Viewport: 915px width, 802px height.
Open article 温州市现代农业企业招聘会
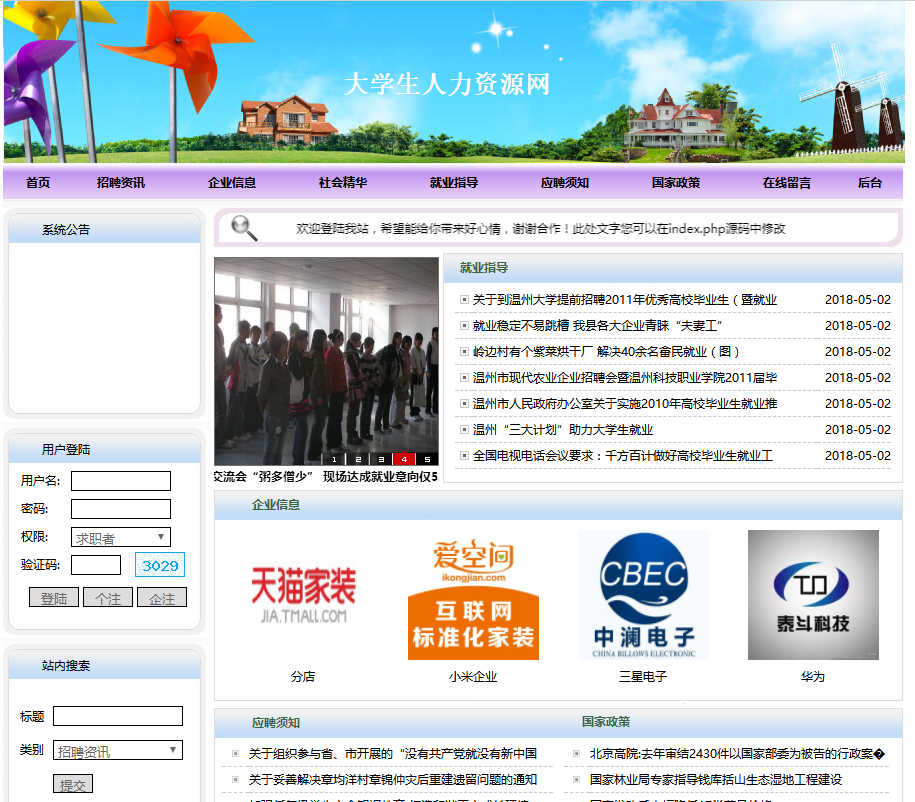click(624, 378)
